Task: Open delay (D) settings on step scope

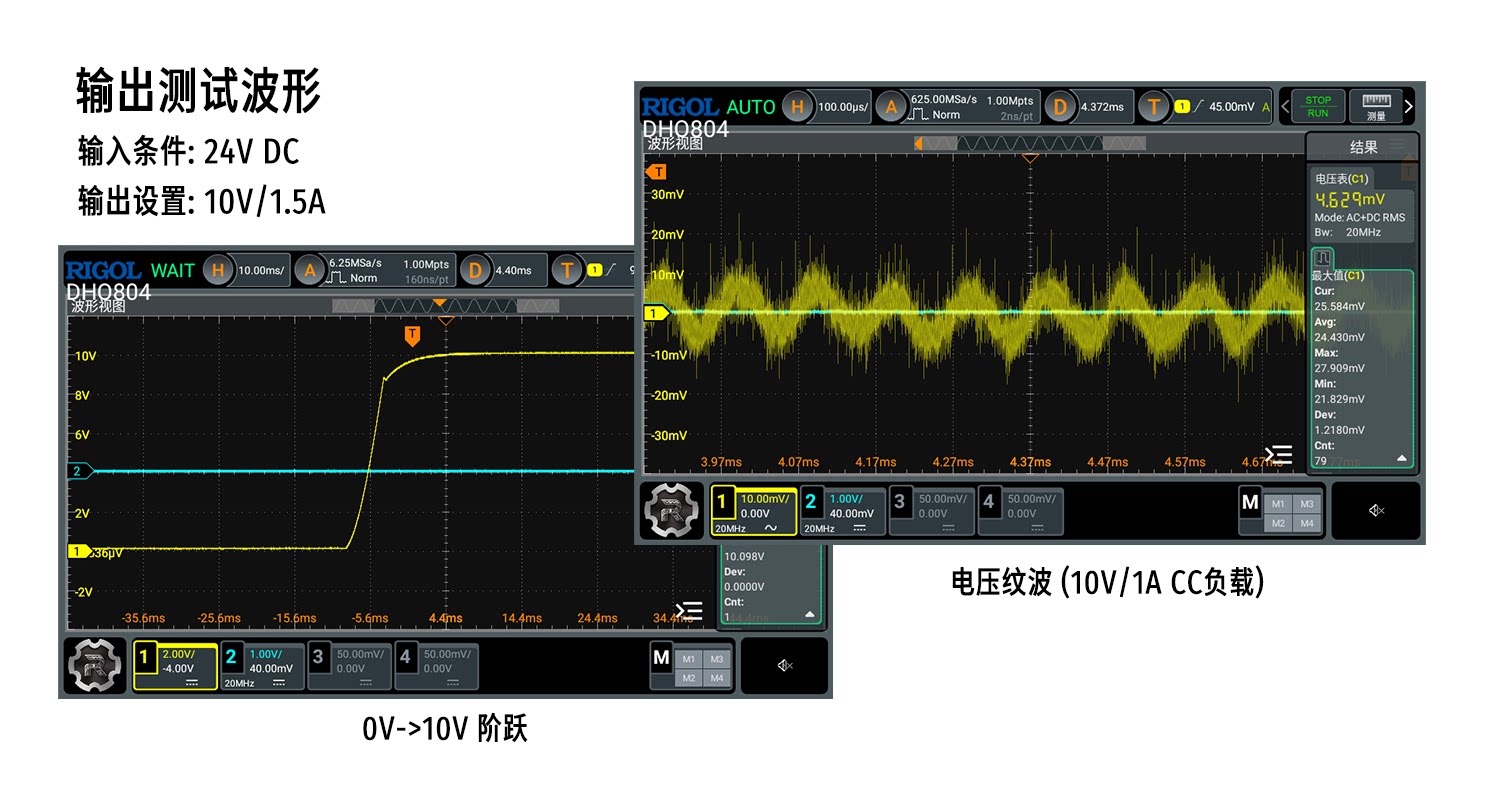Action: pyautogui.click(x=476, y=269)
